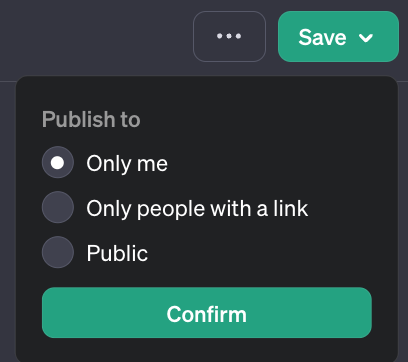Screen dimensions: 408x362
Task: Select the Public radio button
Action: click(x=58, y=252)
